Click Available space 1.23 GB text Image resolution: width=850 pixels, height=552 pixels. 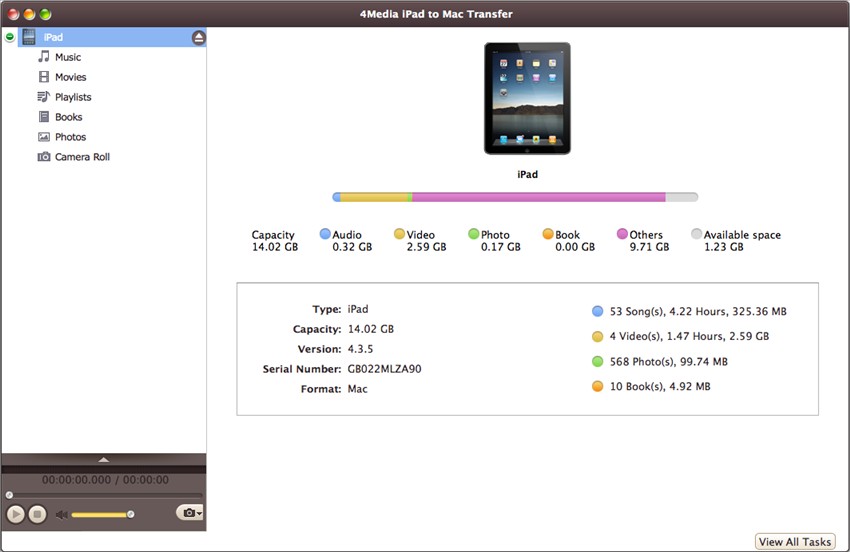742,241
